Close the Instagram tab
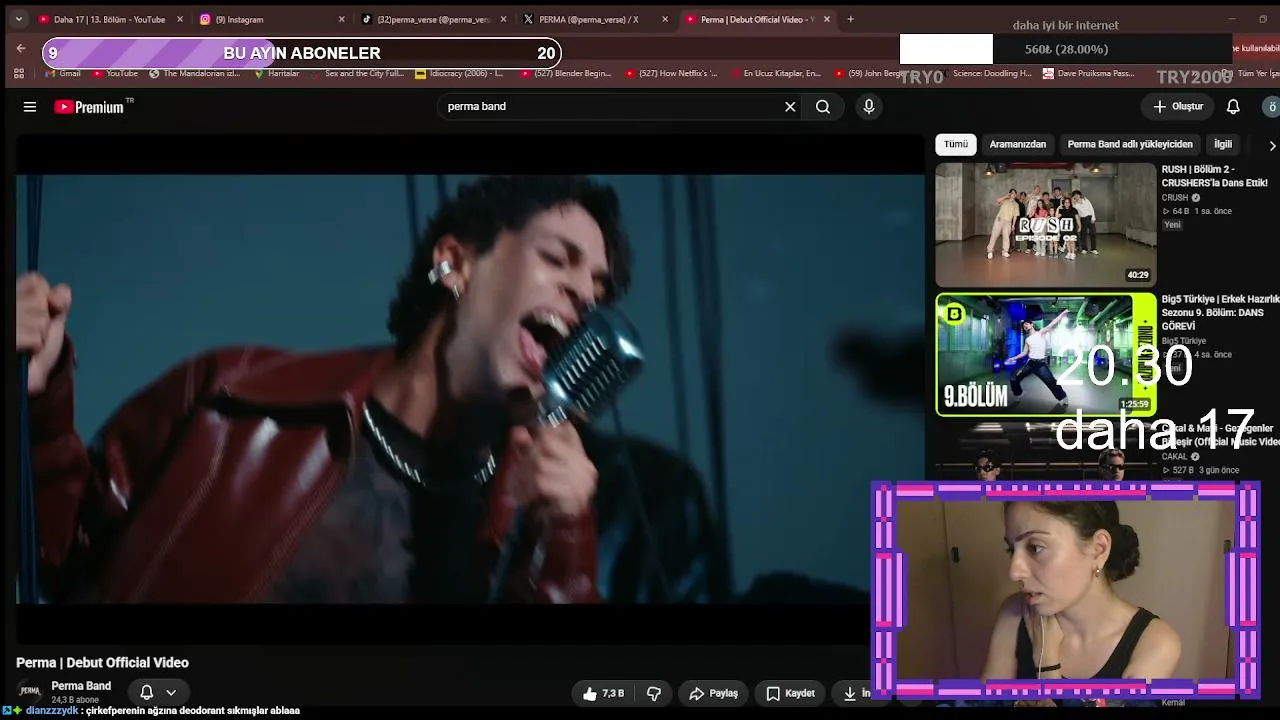This screenshot has width=1280, height=720. (x=341, y=19)
